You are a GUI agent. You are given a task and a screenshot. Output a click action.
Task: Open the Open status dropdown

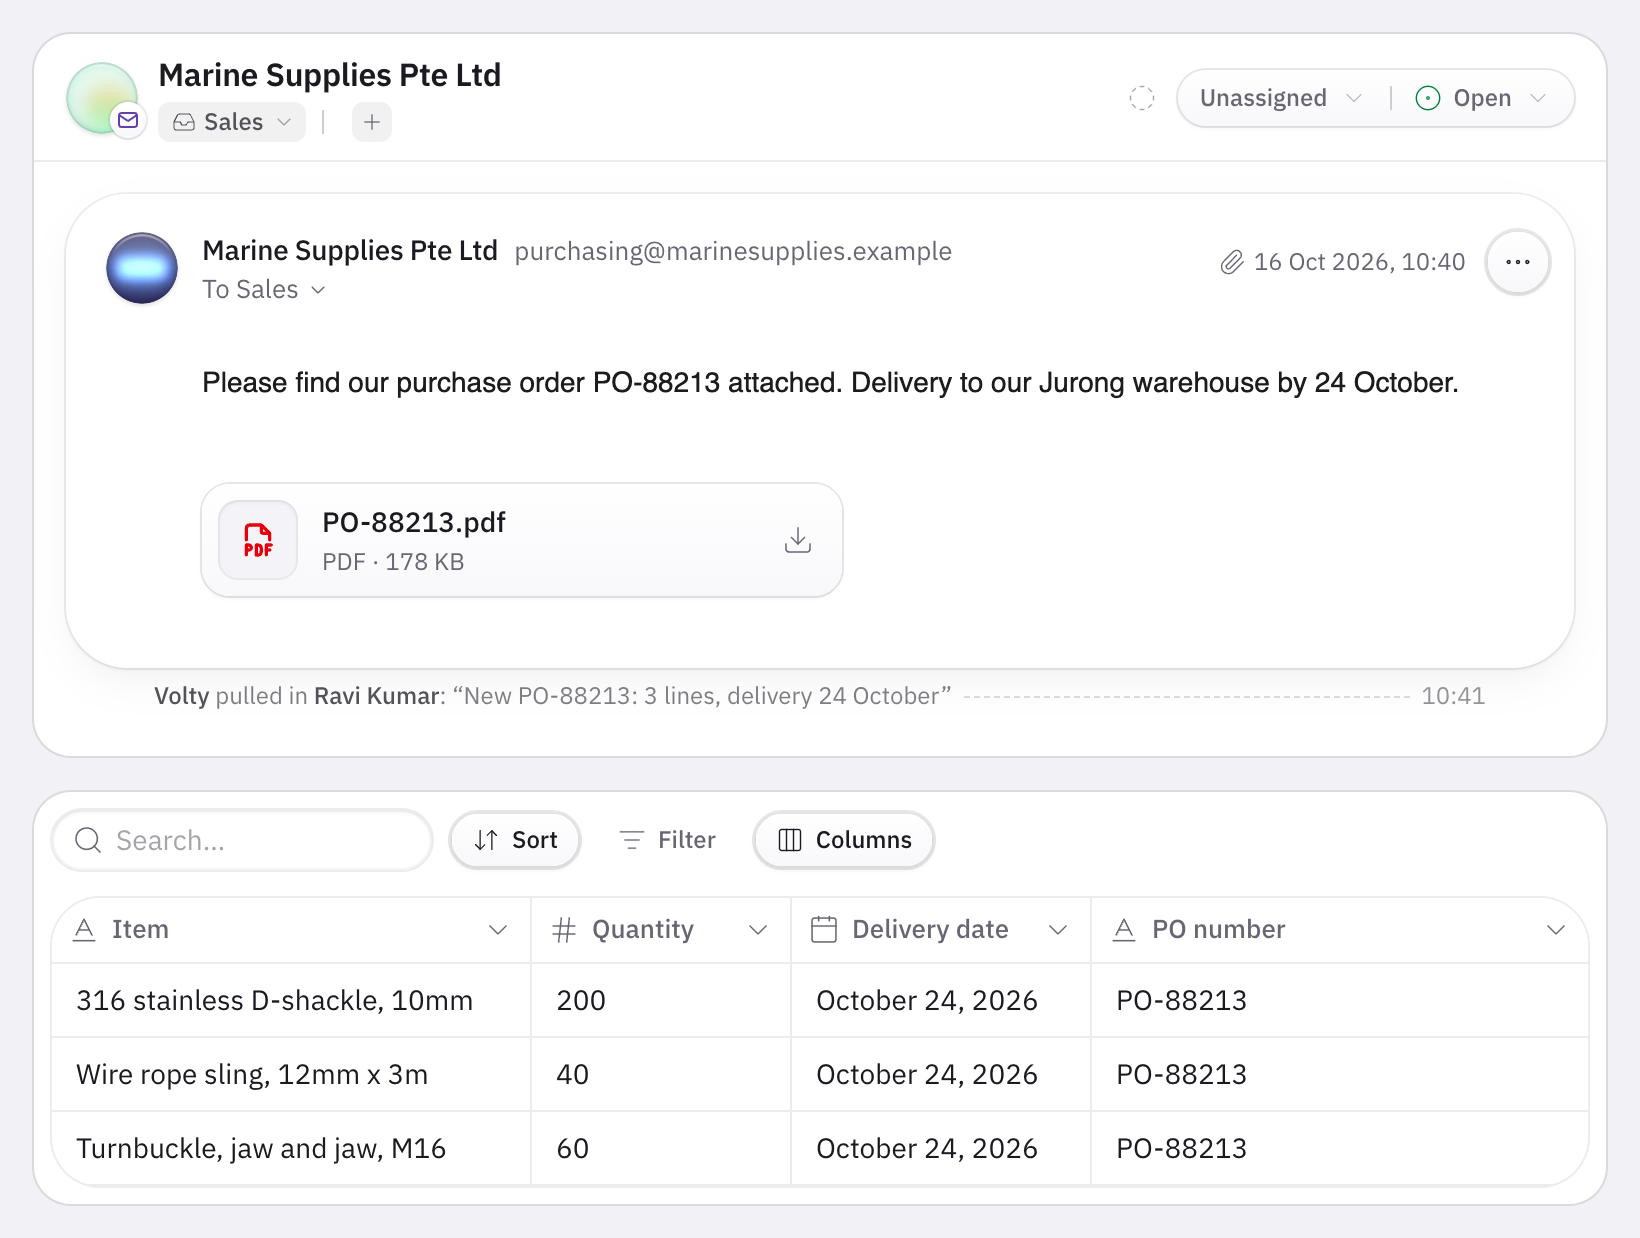point(1481,98)
